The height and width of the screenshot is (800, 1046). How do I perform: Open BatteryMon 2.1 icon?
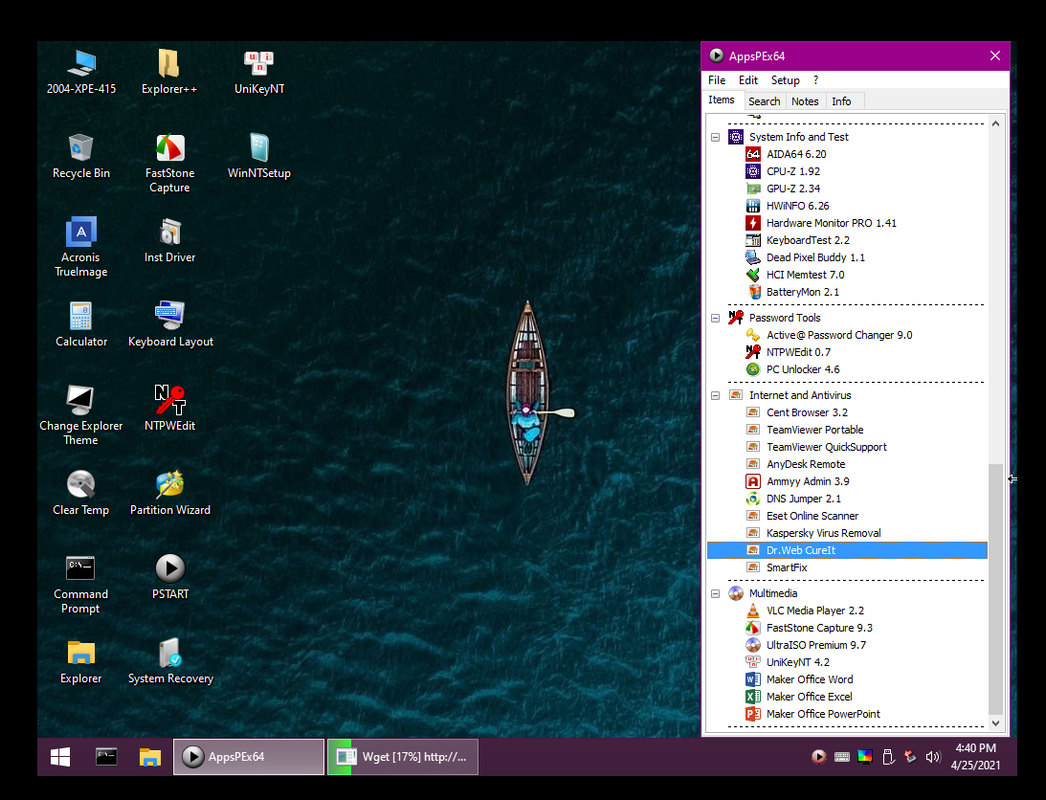(x=752, y=292)
